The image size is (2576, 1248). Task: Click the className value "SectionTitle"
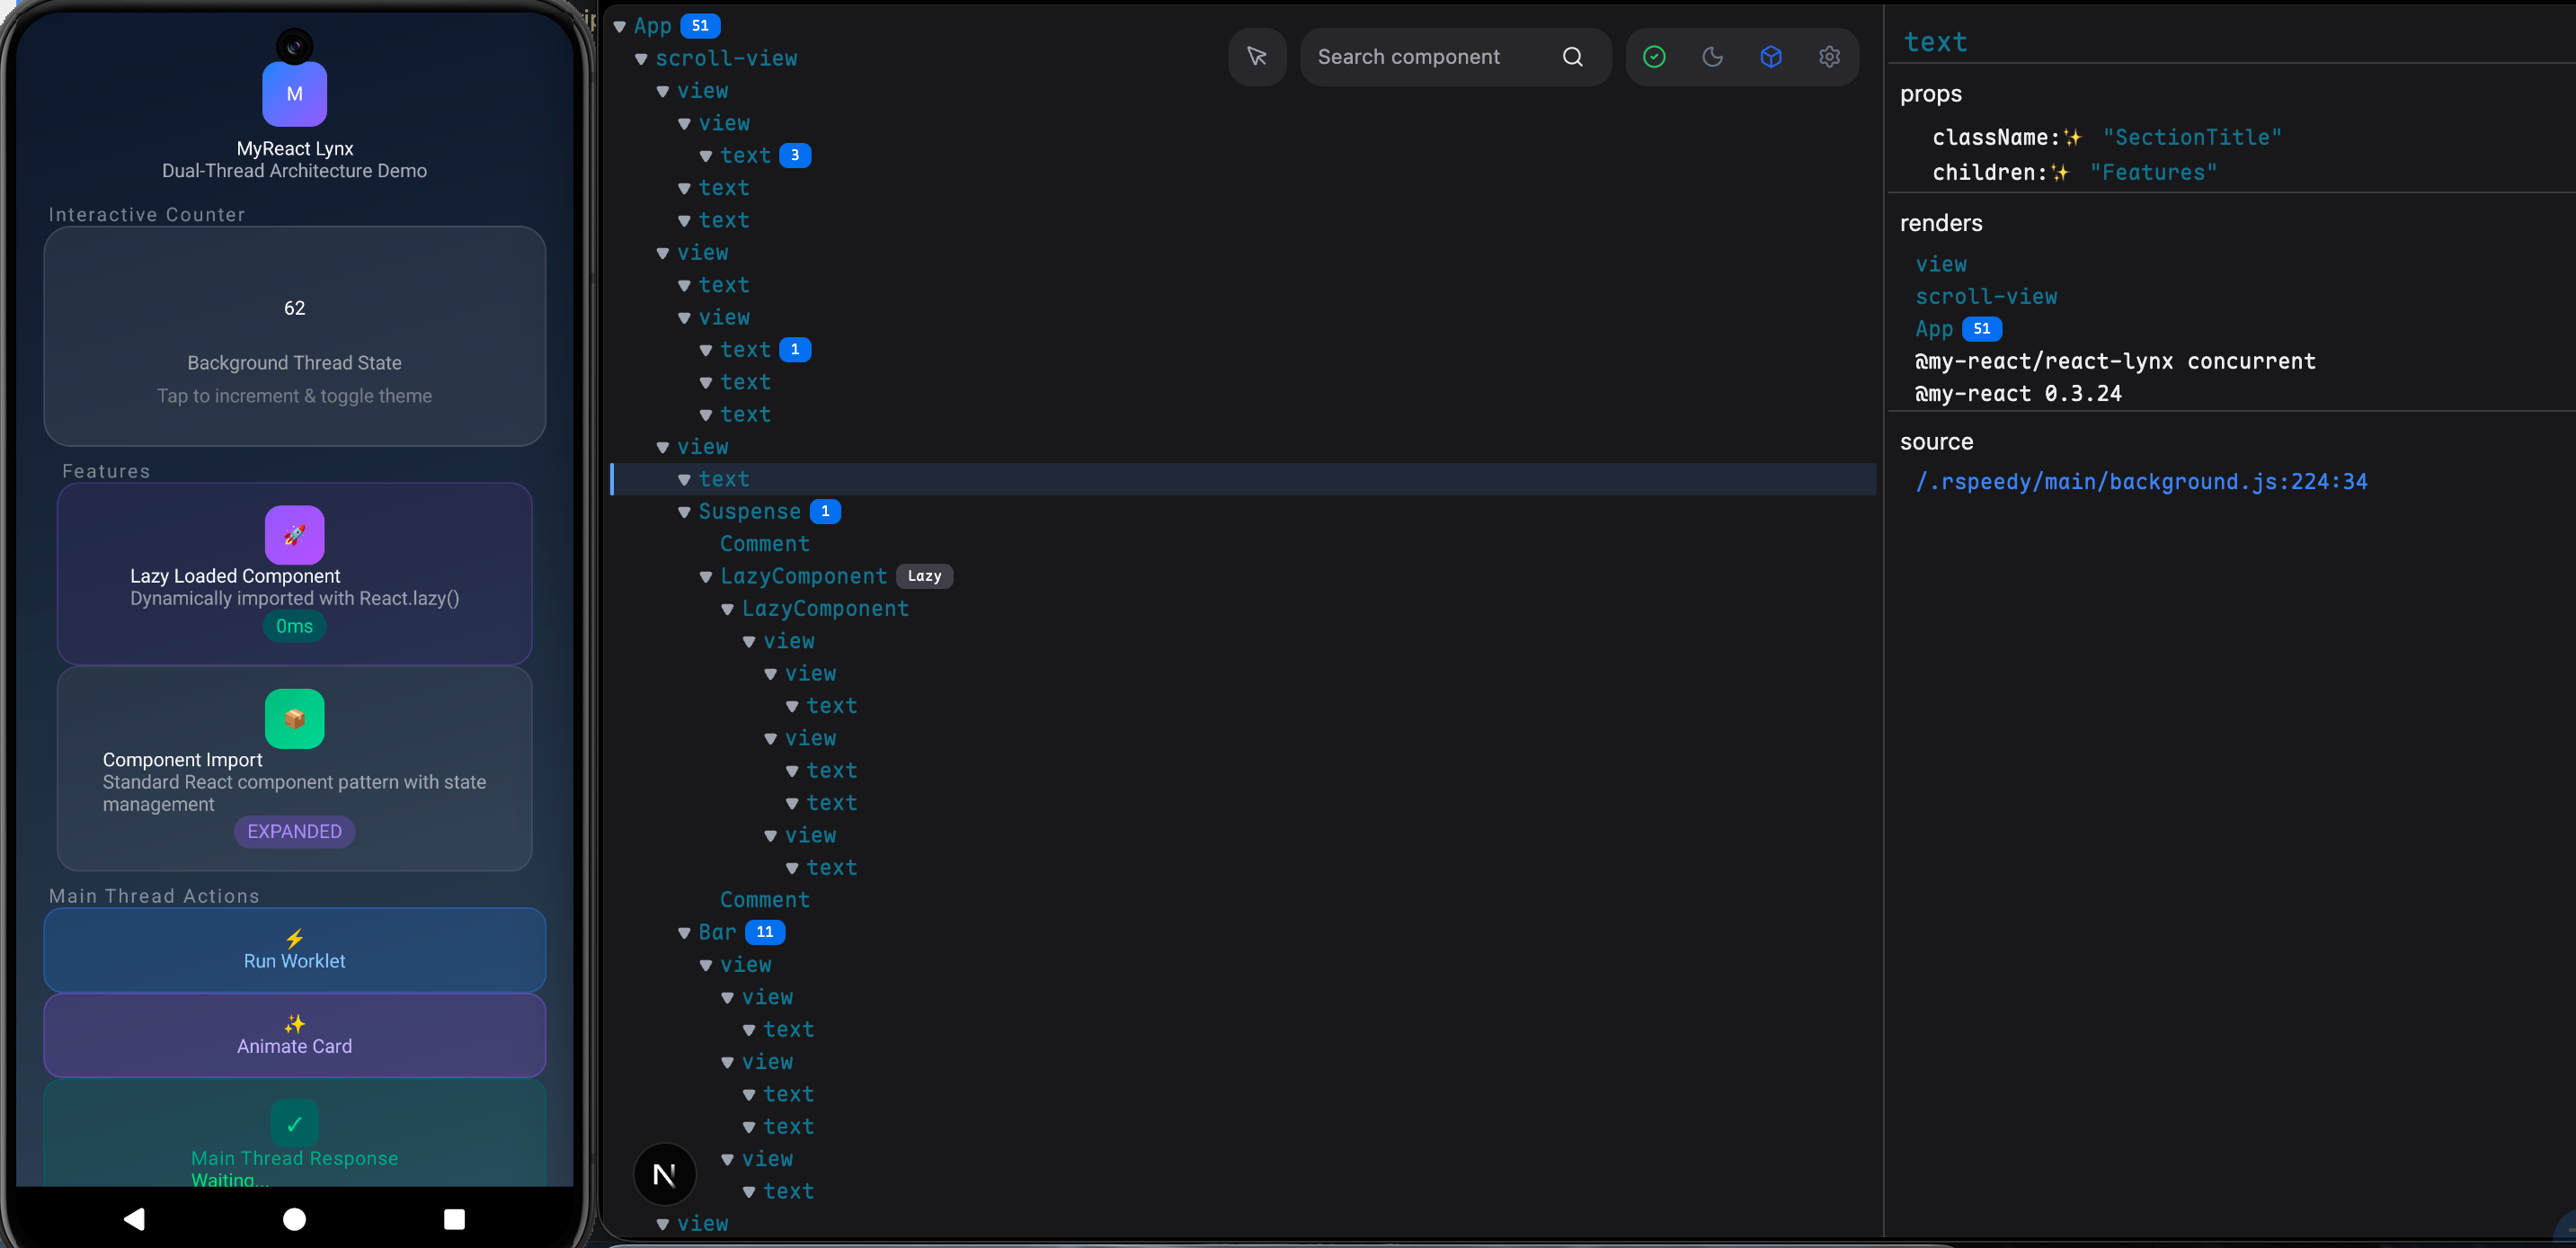(2191, 138)
